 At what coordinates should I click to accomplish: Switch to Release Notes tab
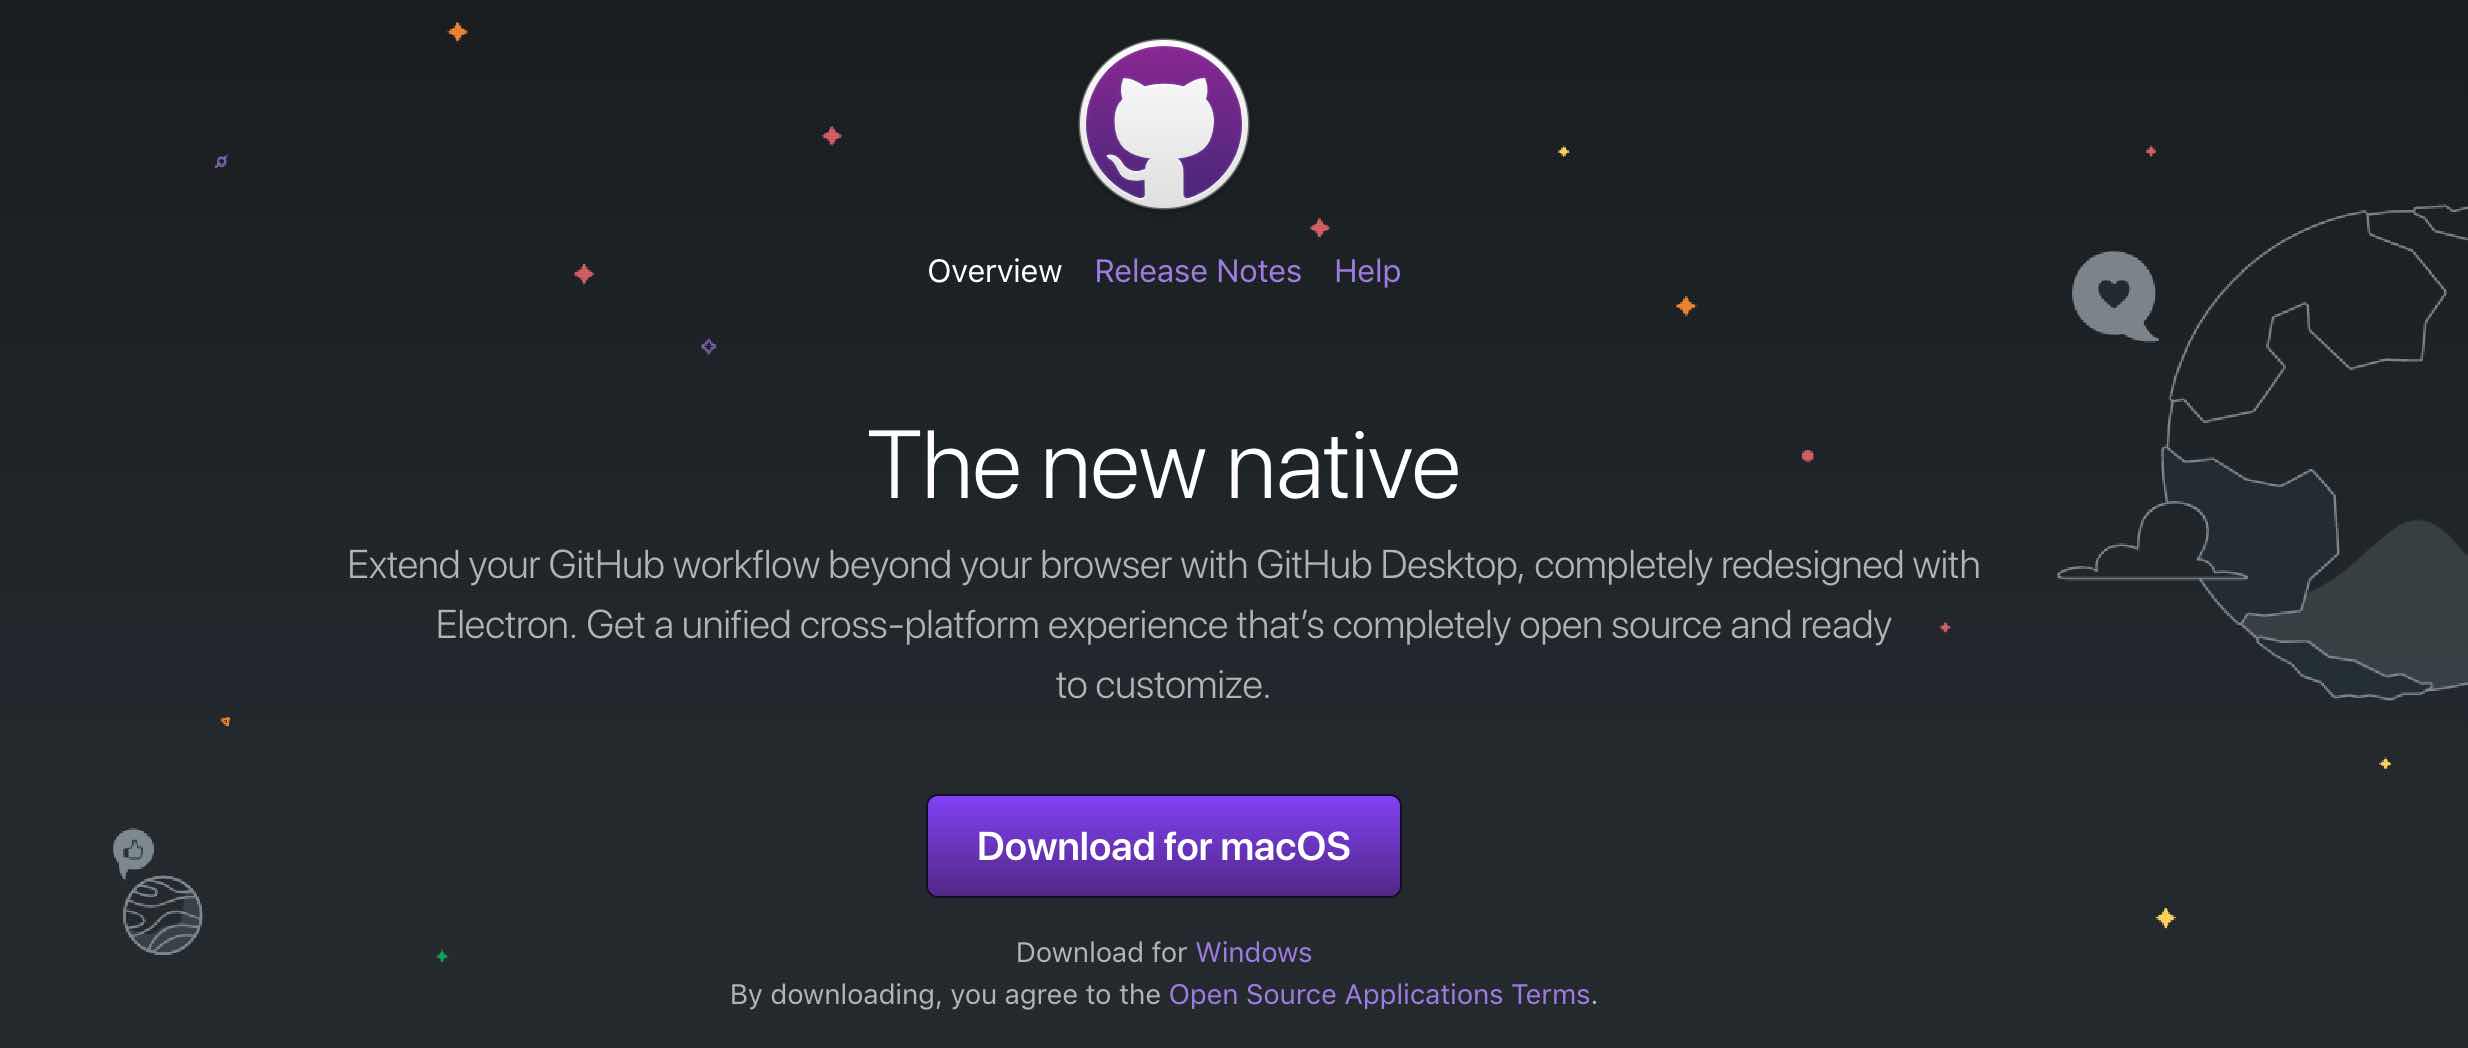(1197, 271)
